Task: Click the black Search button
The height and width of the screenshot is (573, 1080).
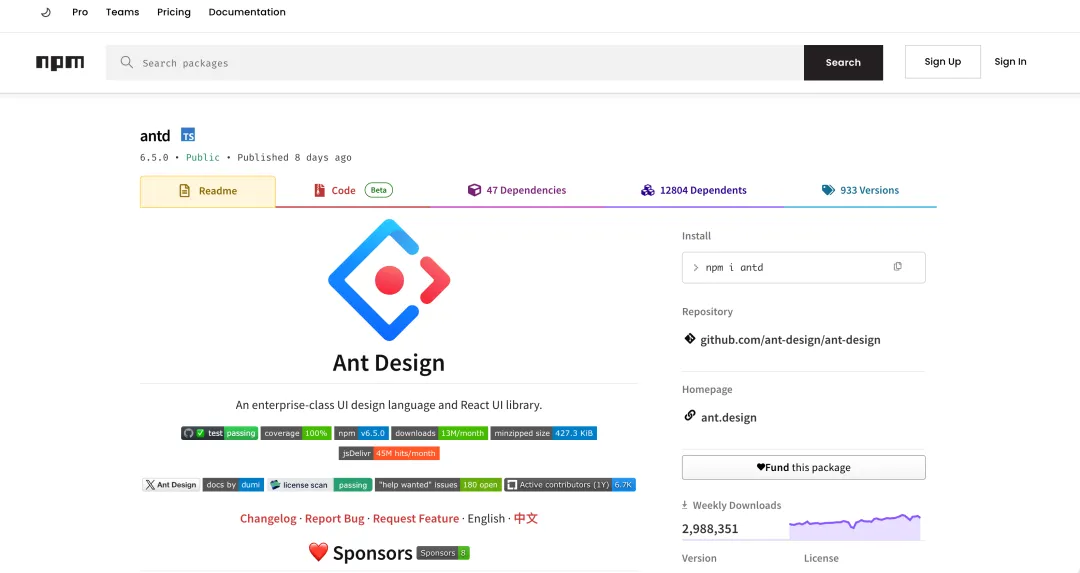Action: 843,63
